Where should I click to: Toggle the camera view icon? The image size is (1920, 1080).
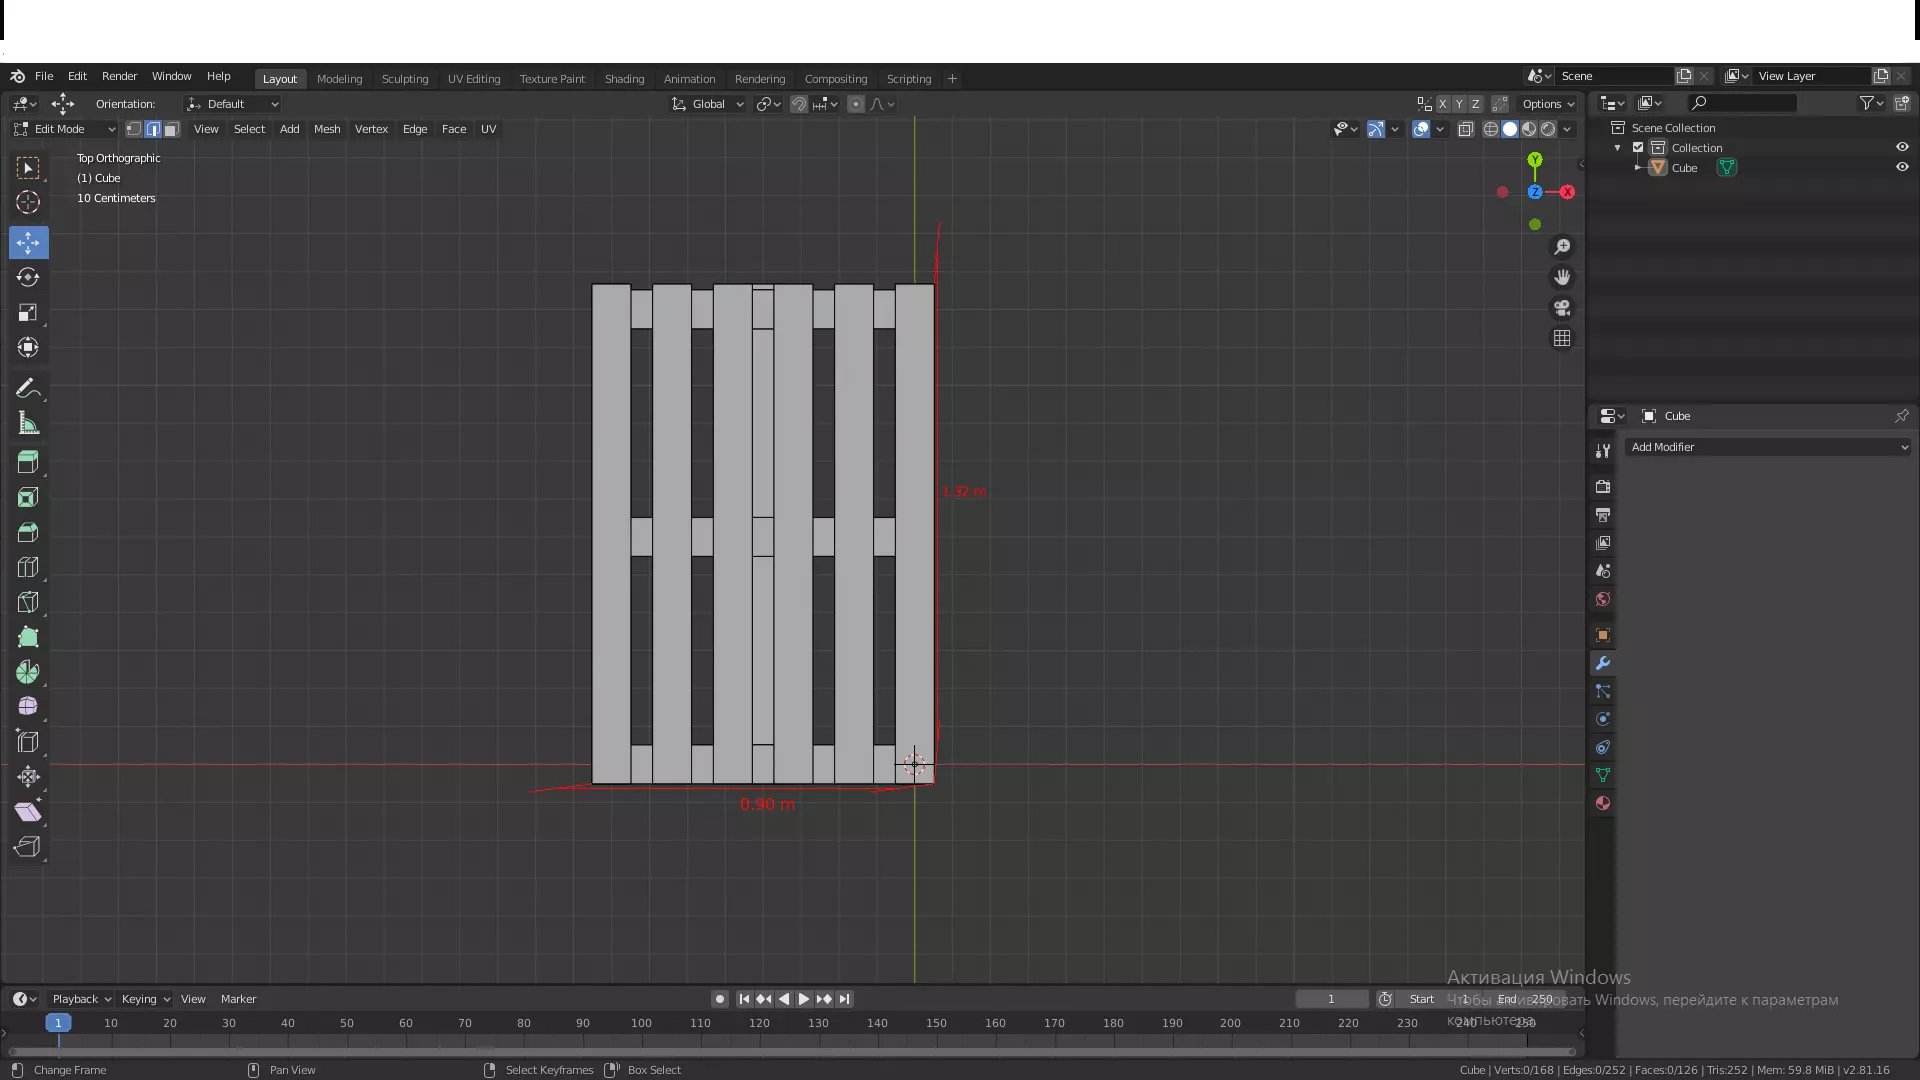(1562, 308)
